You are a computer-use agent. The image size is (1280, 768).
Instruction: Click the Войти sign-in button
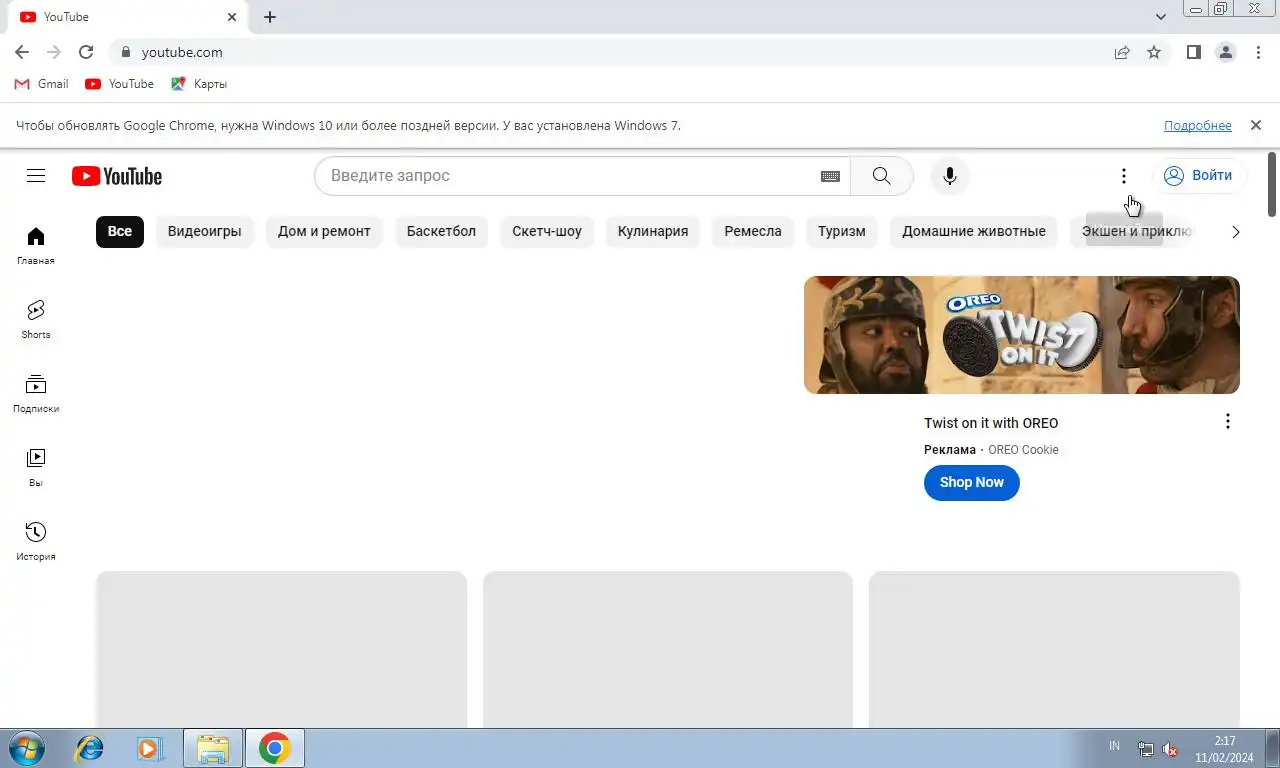point(1200,176)
